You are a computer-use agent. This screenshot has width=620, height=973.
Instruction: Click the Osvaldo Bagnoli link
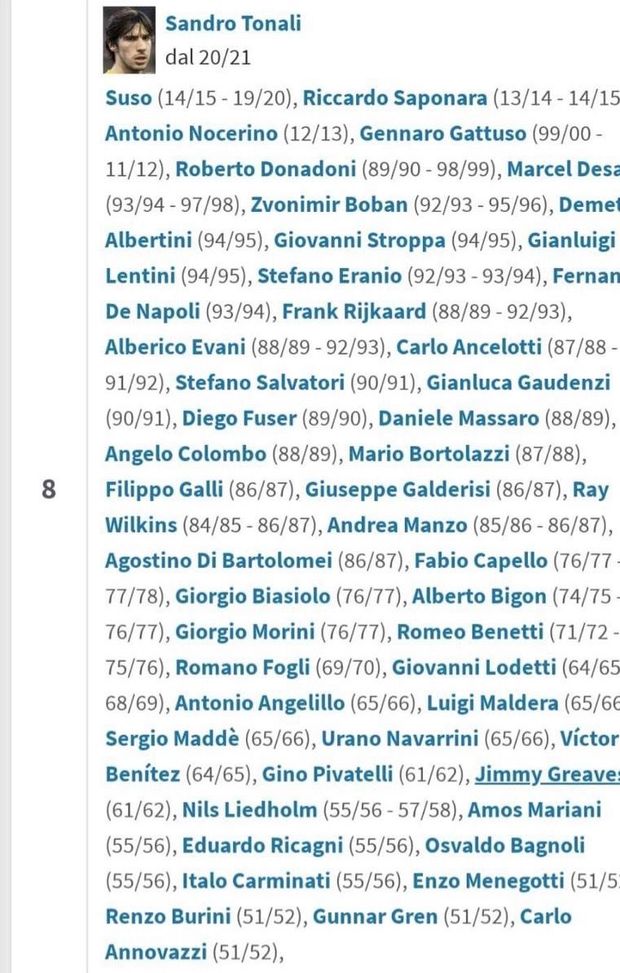[x=505, y=845]
